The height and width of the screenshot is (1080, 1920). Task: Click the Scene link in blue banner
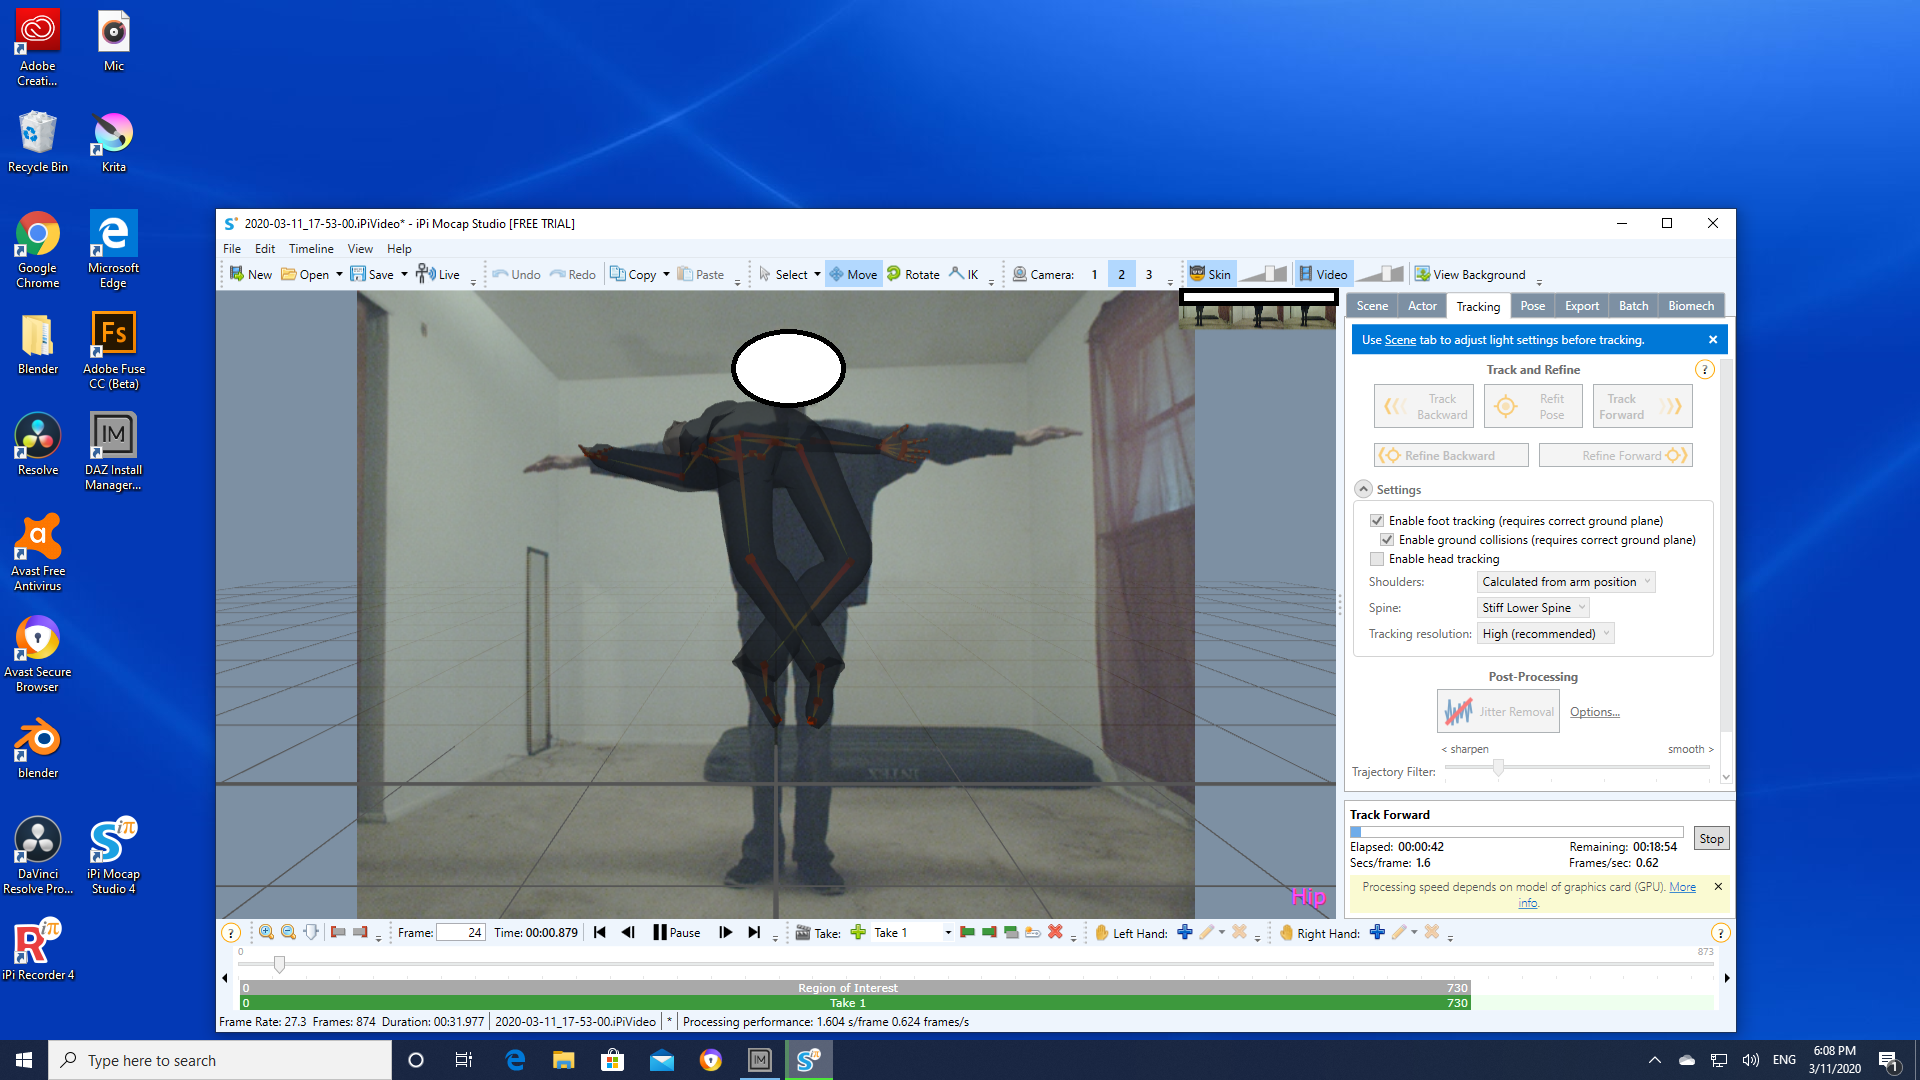click(x=1400, y=339)
